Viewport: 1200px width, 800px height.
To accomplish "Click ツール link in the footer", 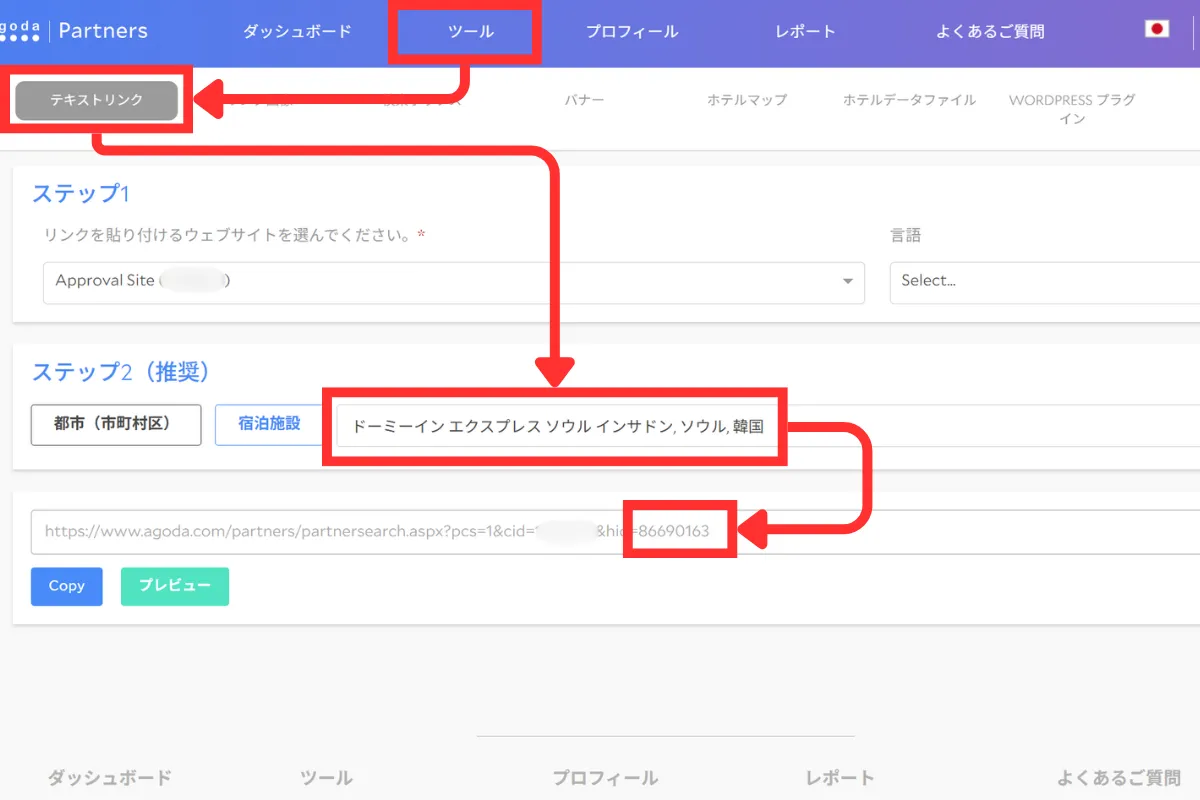I will (326, 777).
